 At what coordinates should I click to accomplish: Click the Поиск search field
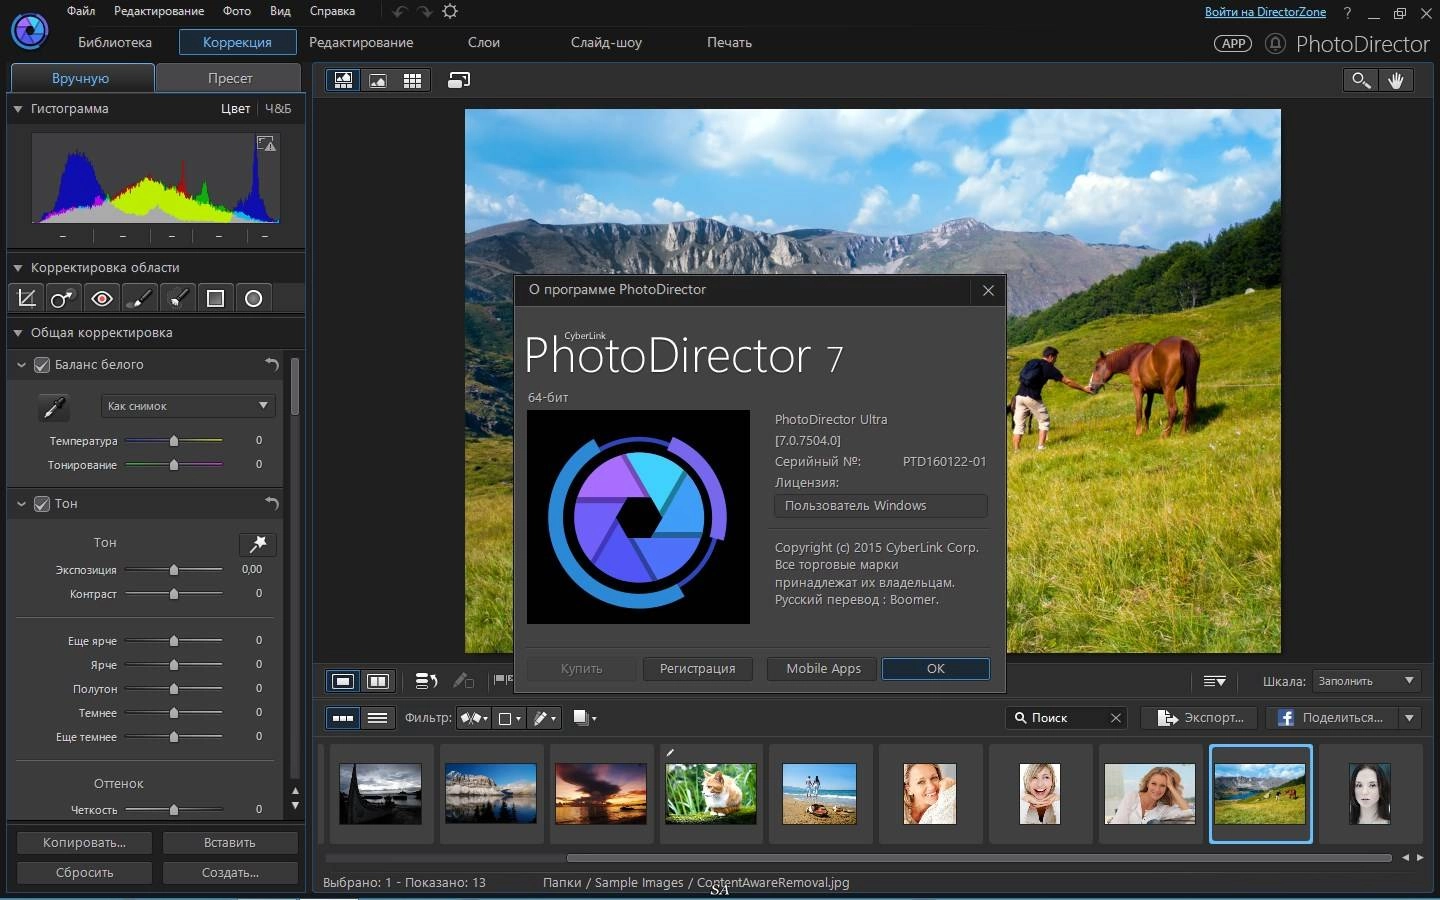1066,718
